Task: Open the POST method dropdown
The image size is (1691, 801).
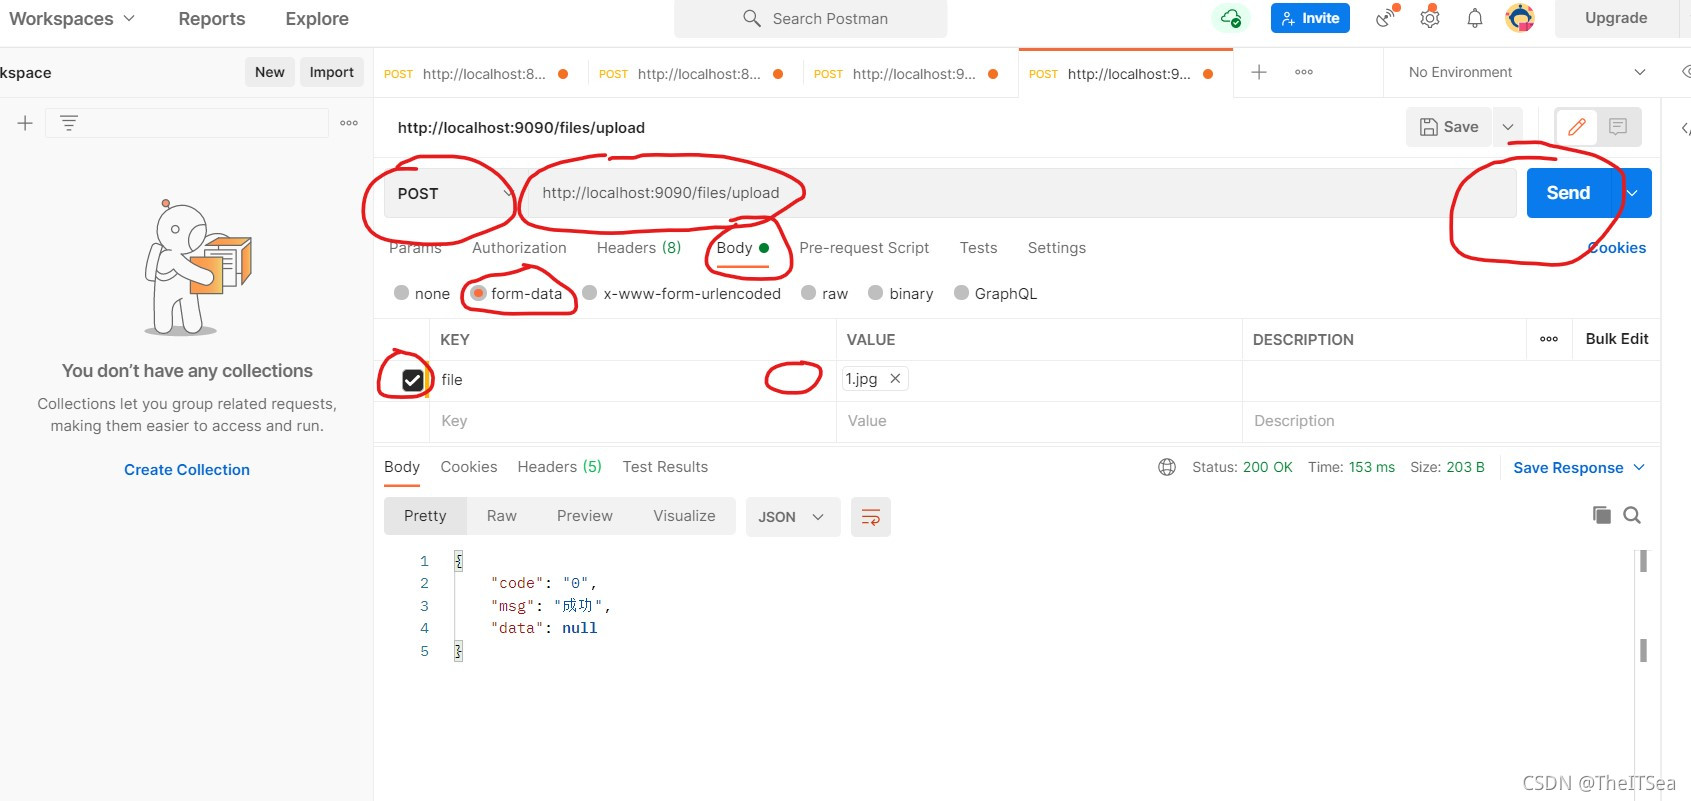Action: tap(450, 193)
